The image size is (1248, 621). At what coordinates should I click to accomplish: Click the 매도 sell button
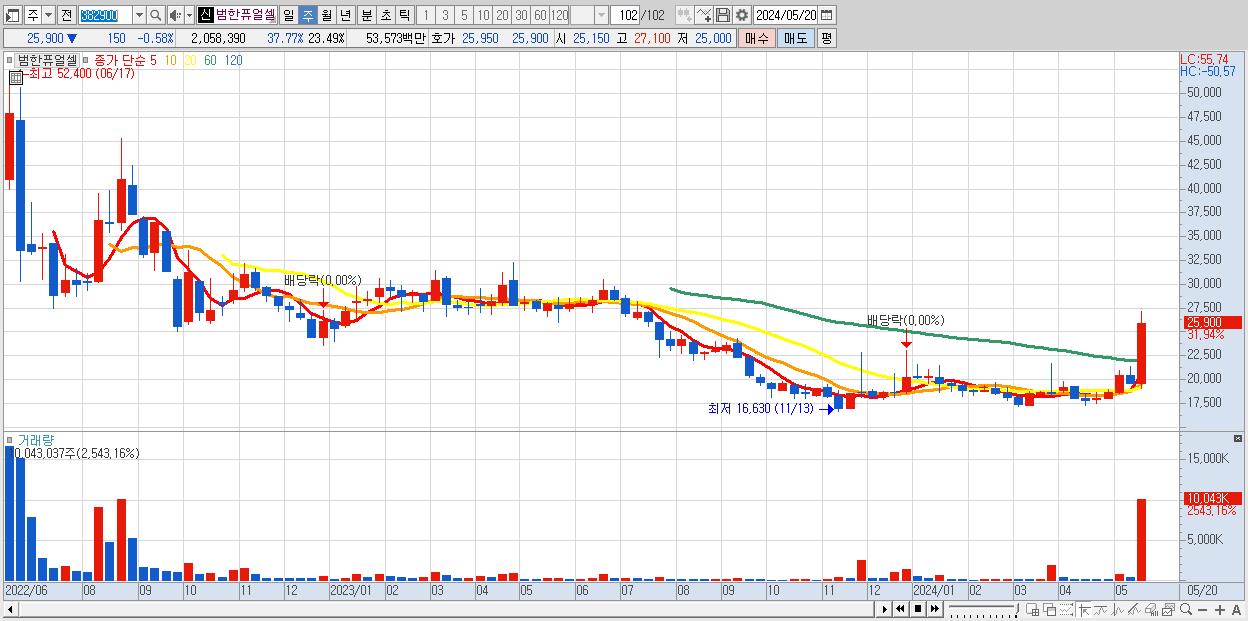coord(796,38)
